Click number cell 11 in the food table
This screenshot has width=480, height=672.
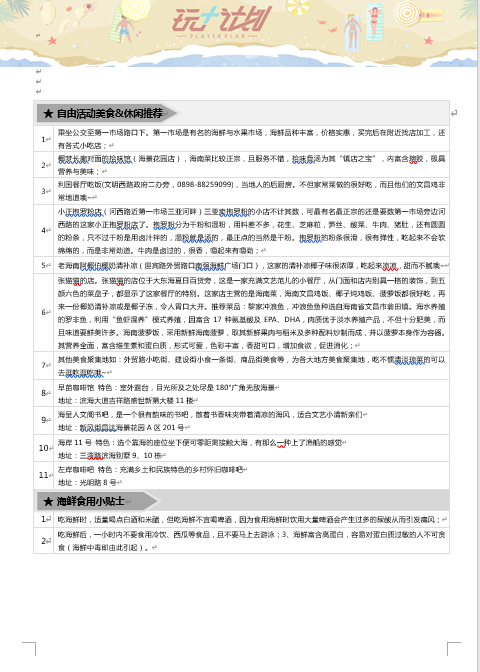44,475
